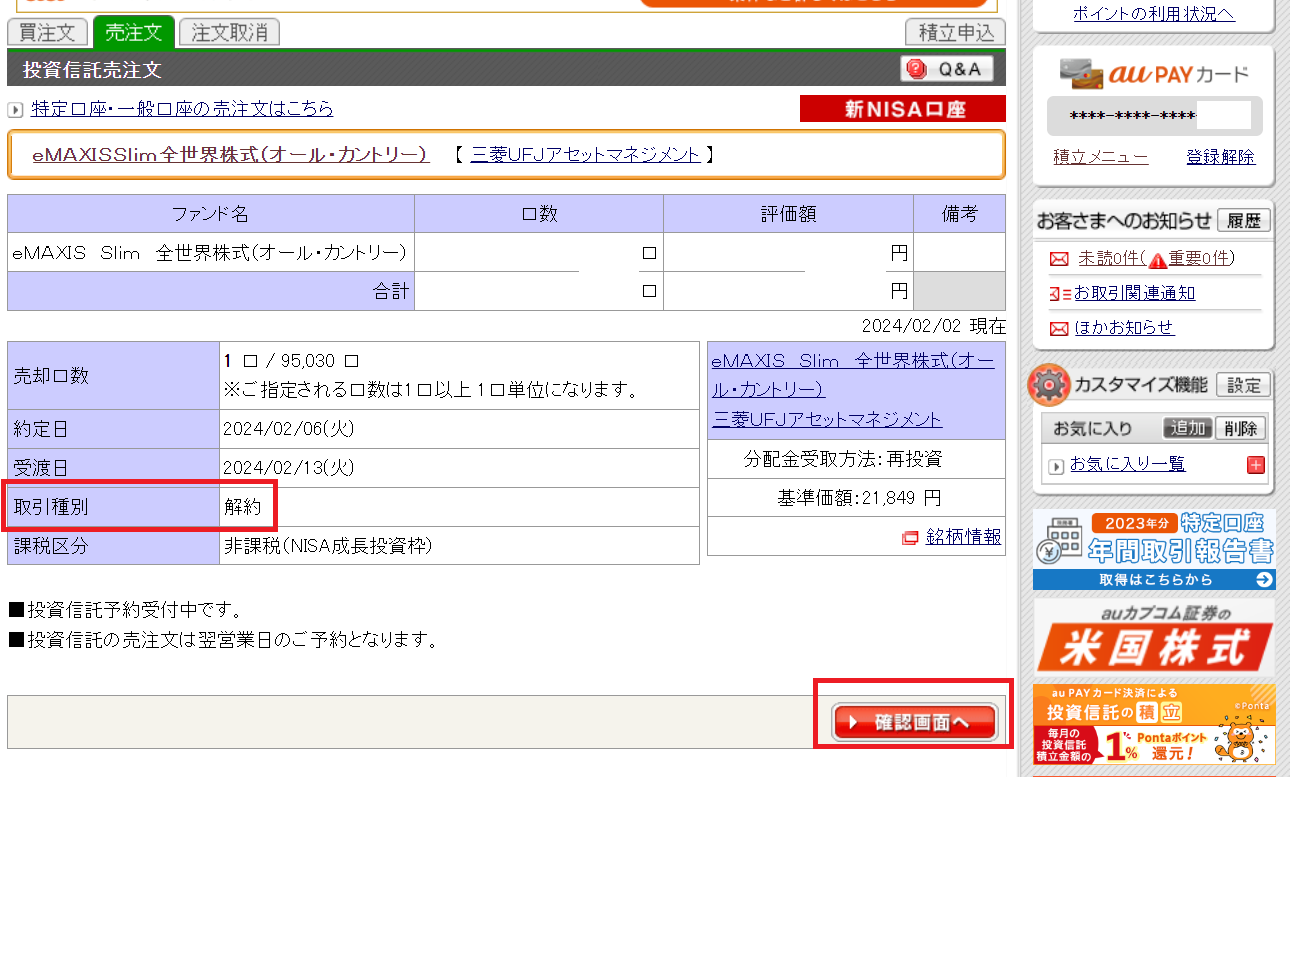1302x957 pixels.
Task: Expand the お気に入り一覧 arrow
Action: tap(1056, 466)
